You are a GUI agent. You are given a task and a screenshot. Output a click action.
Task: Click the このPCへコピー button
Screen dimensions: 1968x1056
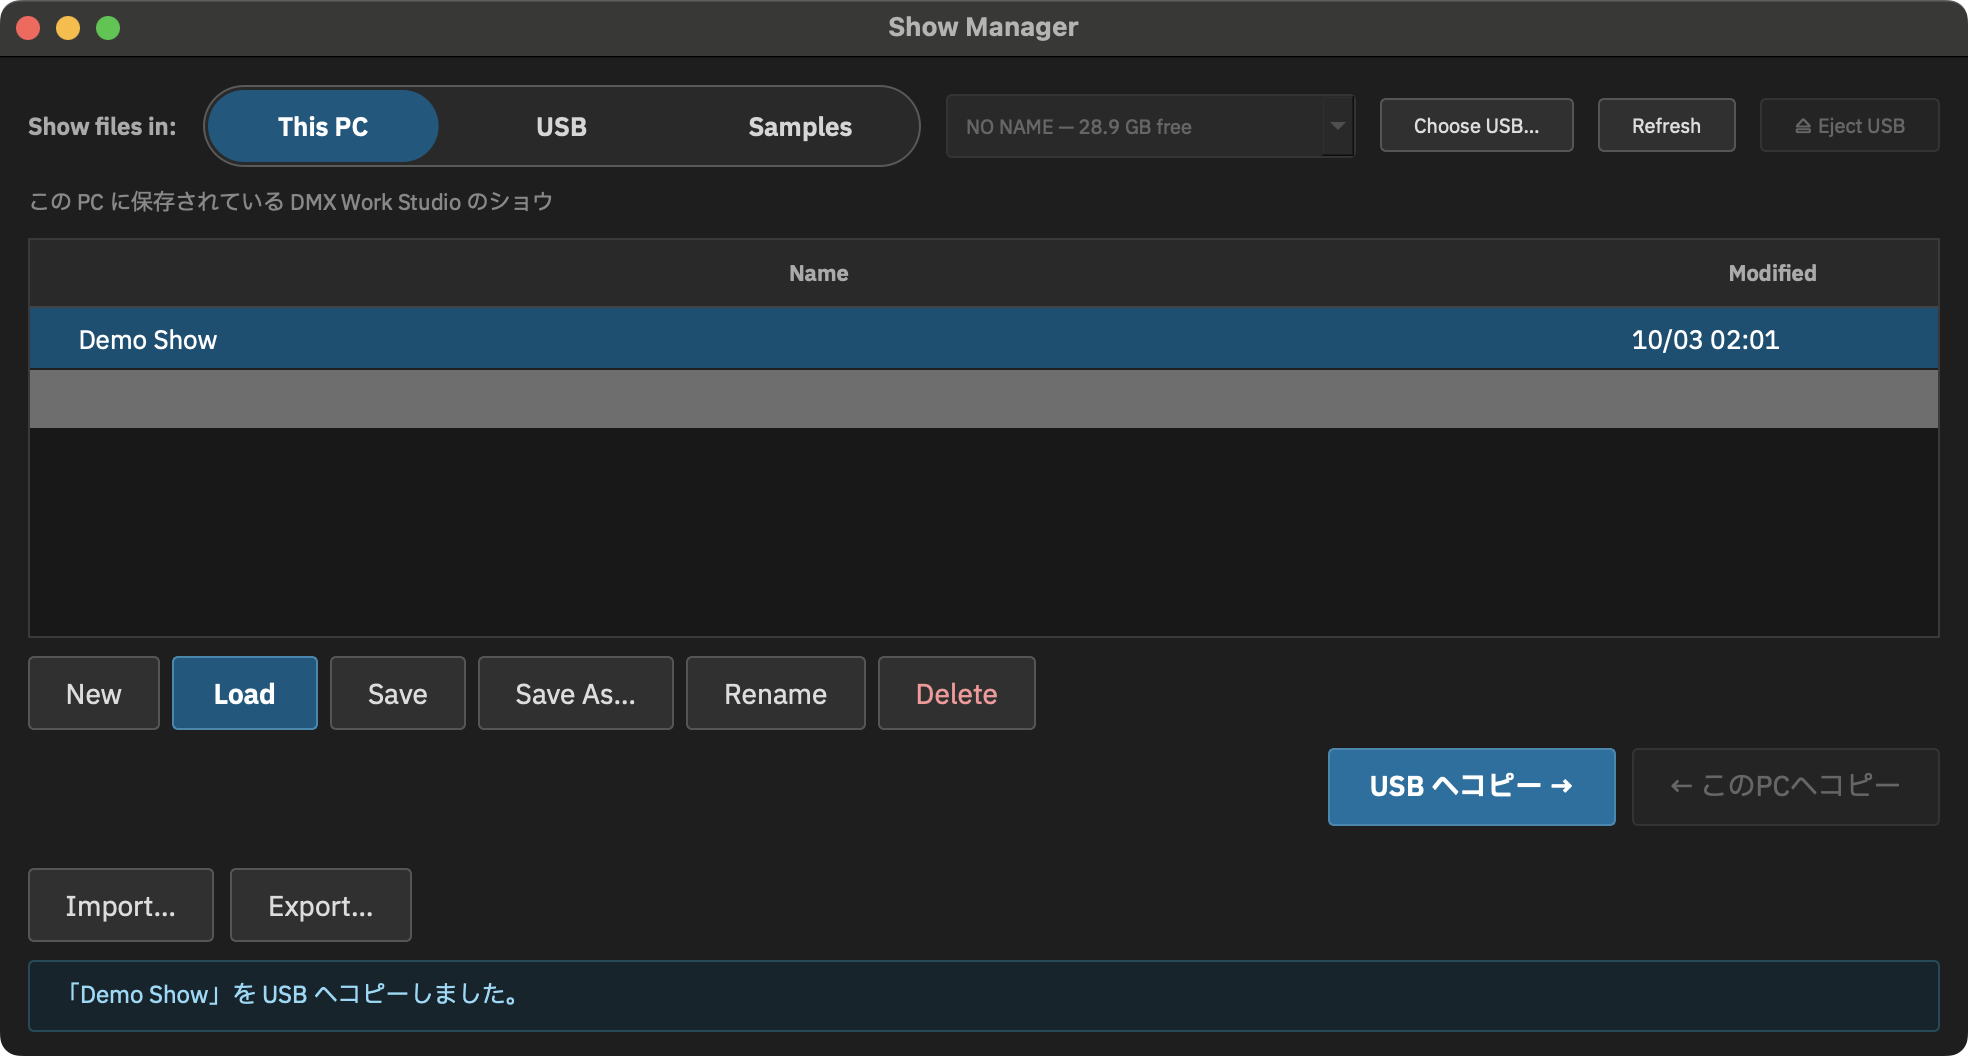tap(1785, 786)
